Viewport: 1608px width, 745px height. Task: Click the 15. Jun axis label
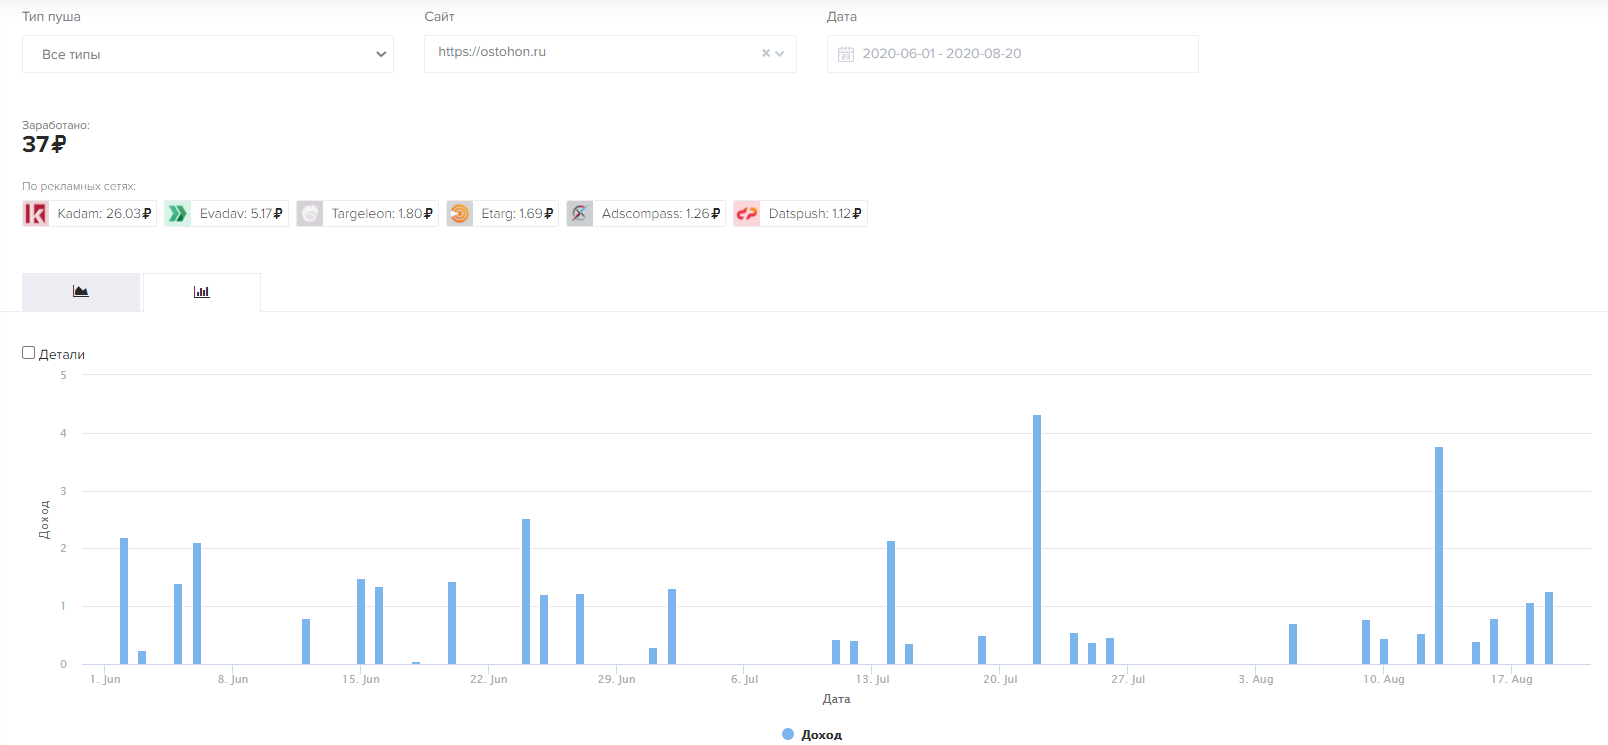361,679
